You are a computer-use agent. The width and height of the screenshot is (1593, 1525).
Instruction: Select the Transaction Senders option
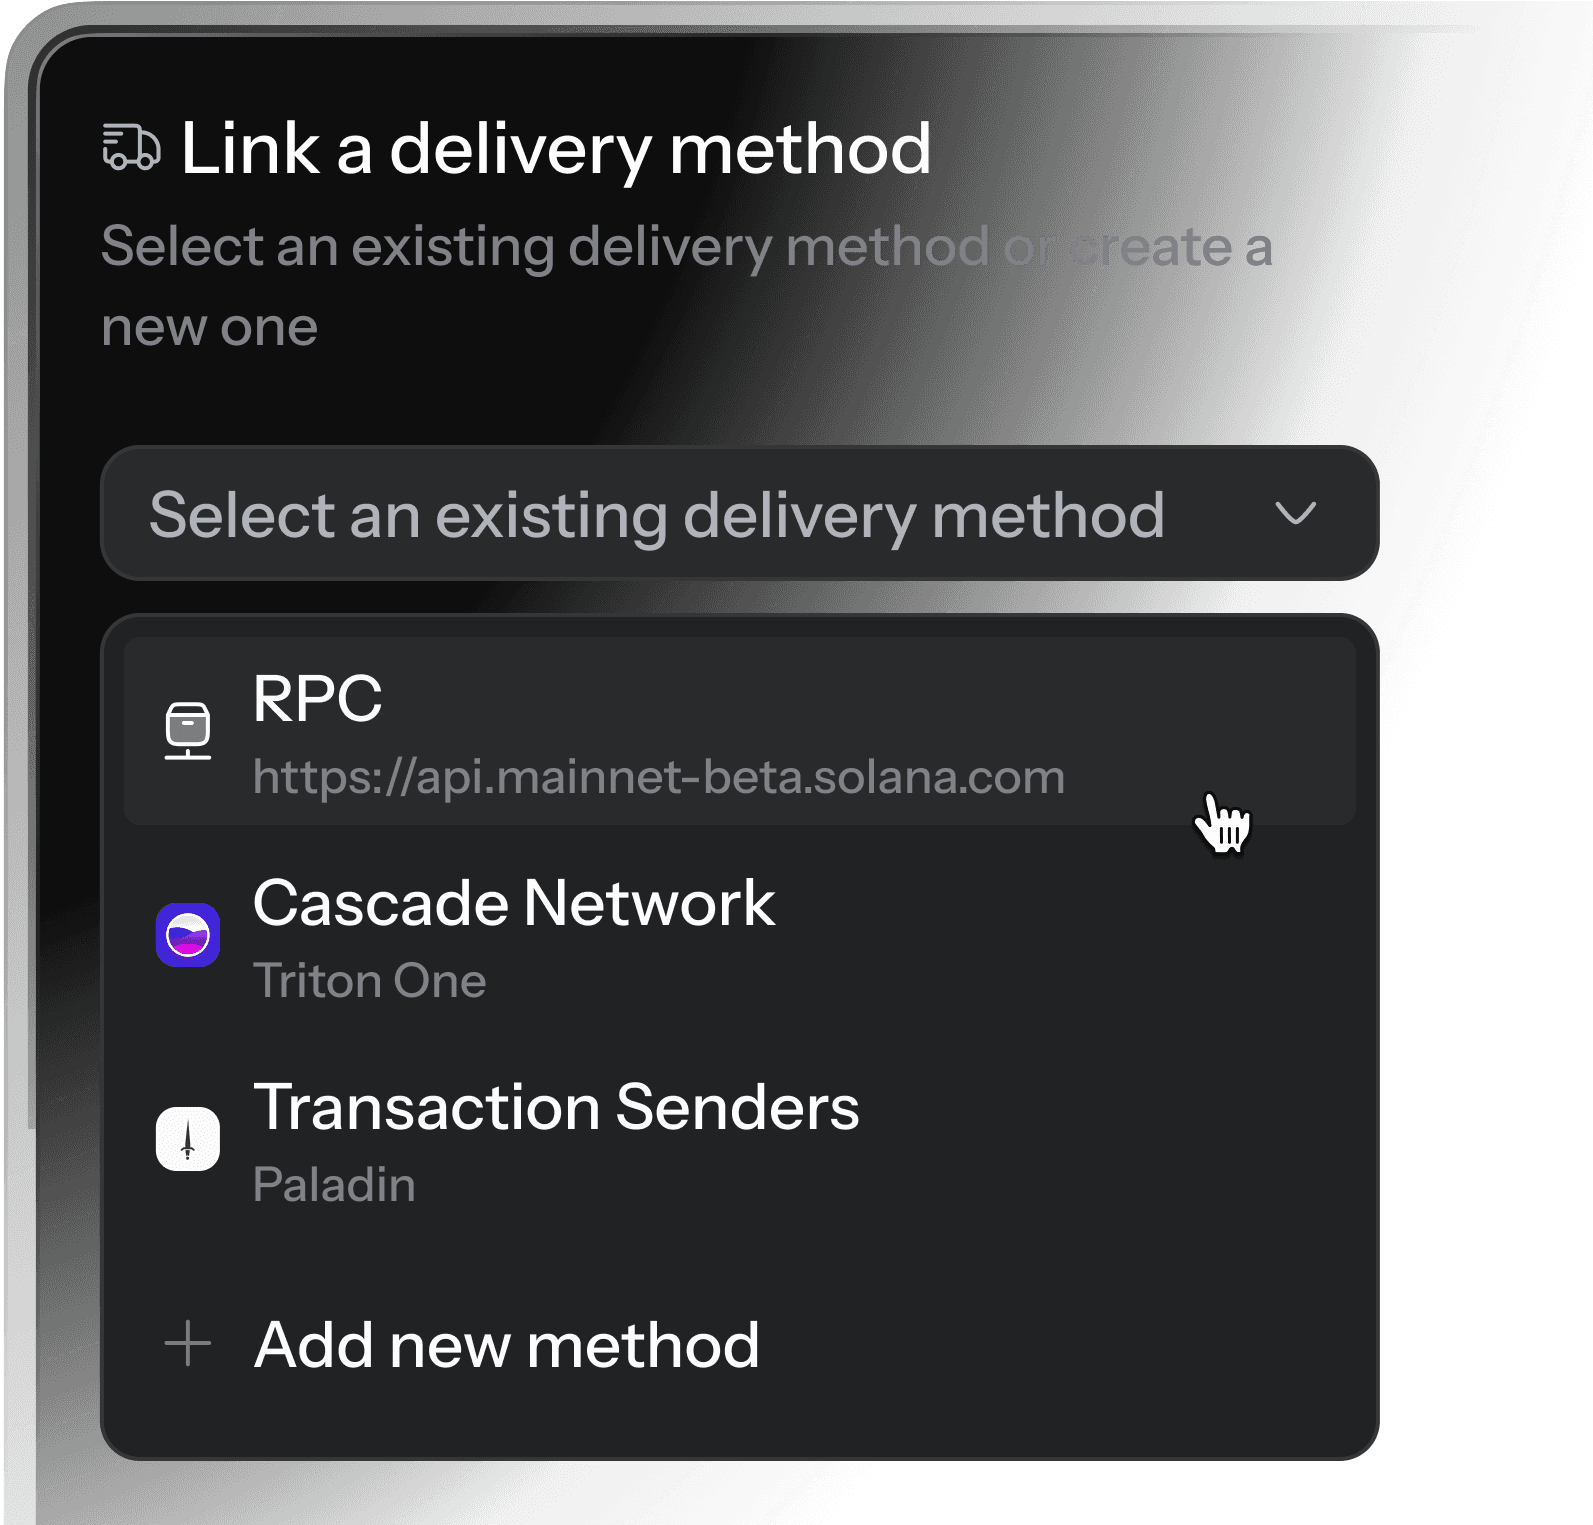click(x=739, y=1140)
